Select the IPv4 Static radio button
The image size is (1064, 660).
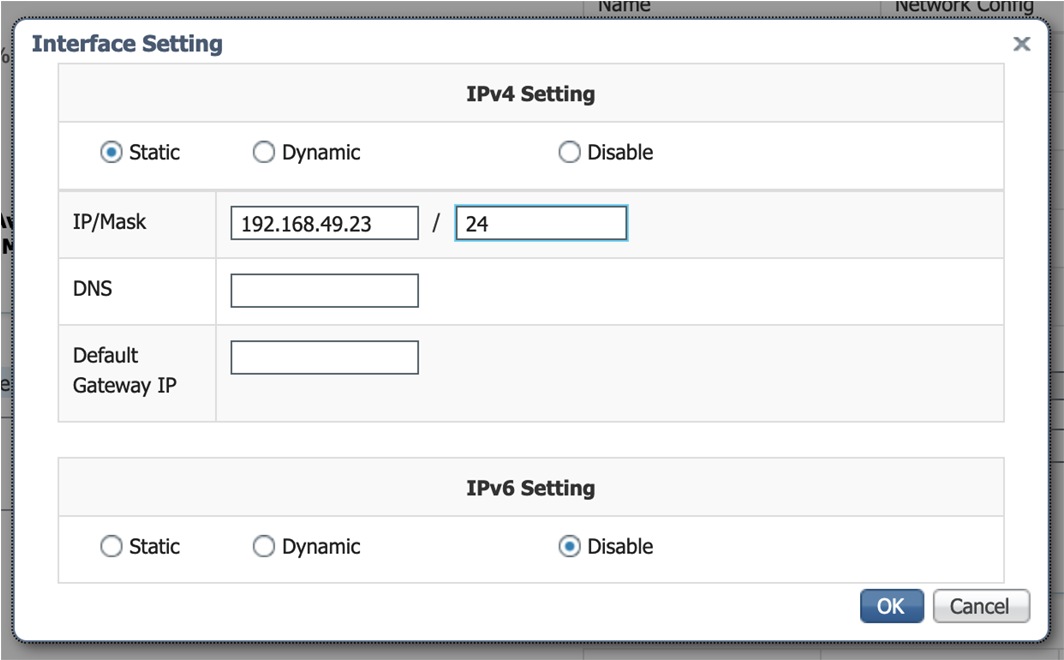click(x=111, y=153)
